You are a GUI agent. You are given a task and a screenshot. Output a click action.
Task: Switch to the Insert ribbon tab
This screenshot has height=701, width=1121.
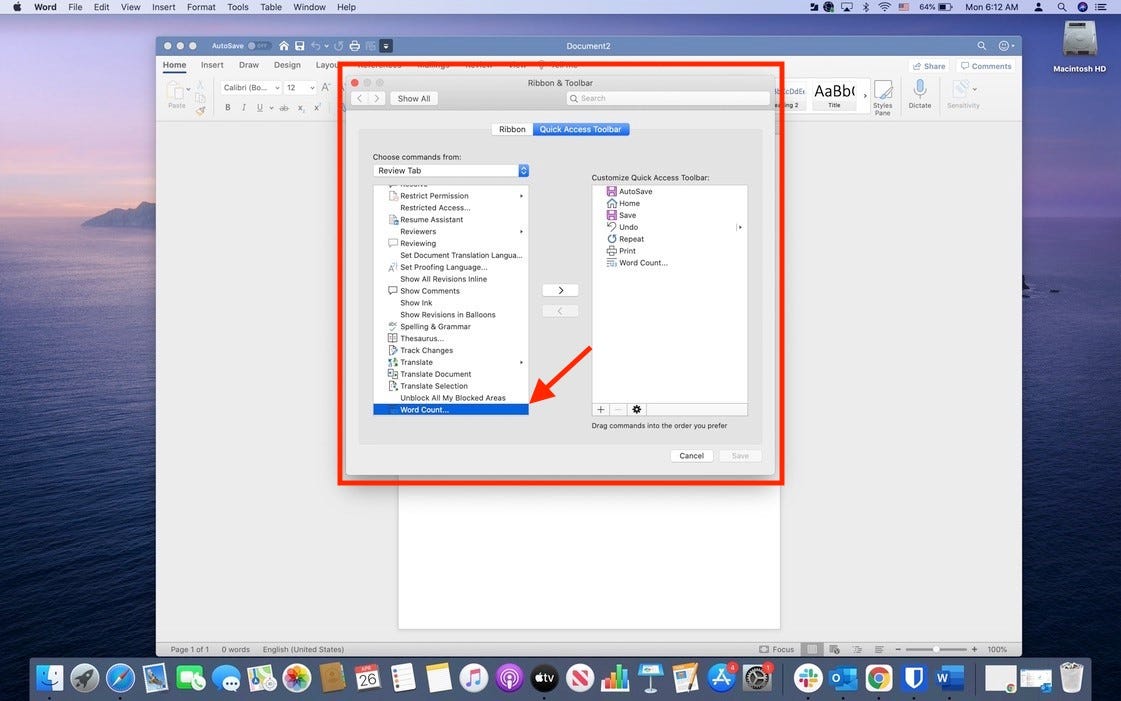click(212, 65)
